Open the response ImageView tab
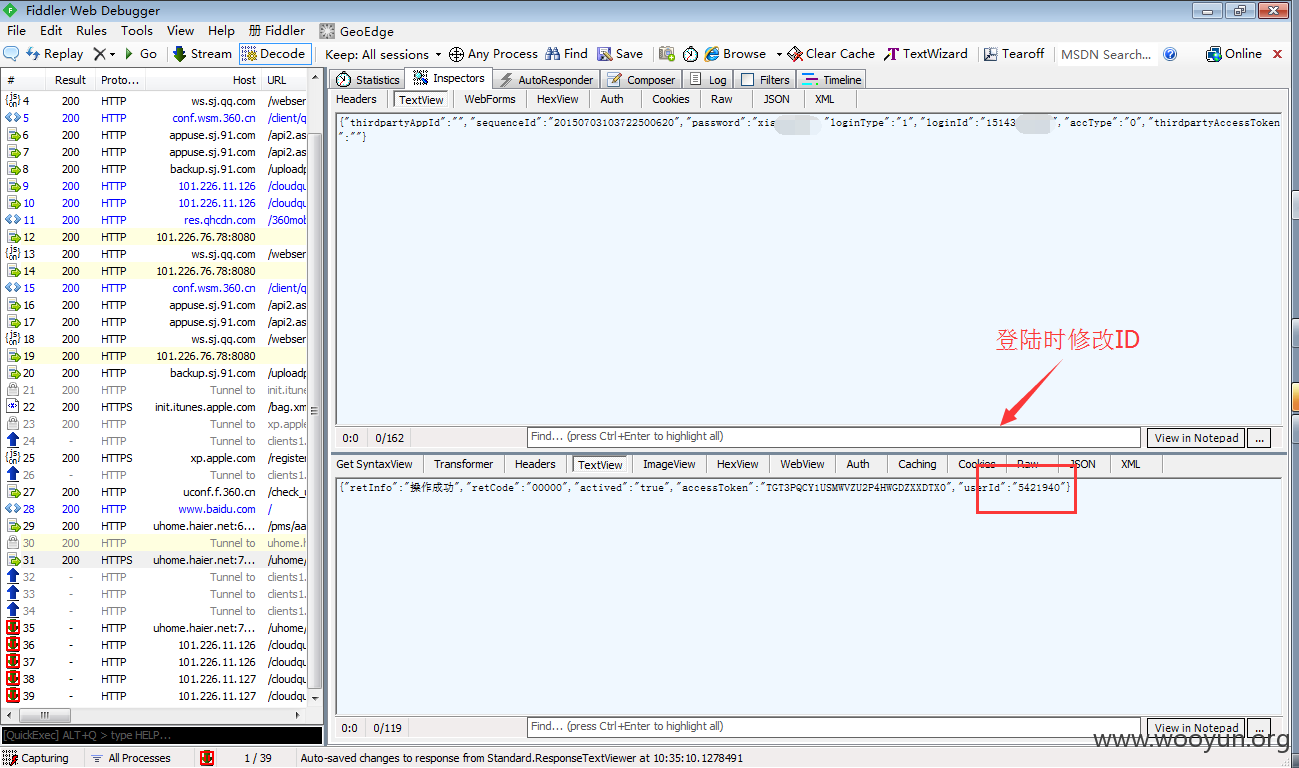Viewport: 1299px width, 768px height. coord(669,464)
